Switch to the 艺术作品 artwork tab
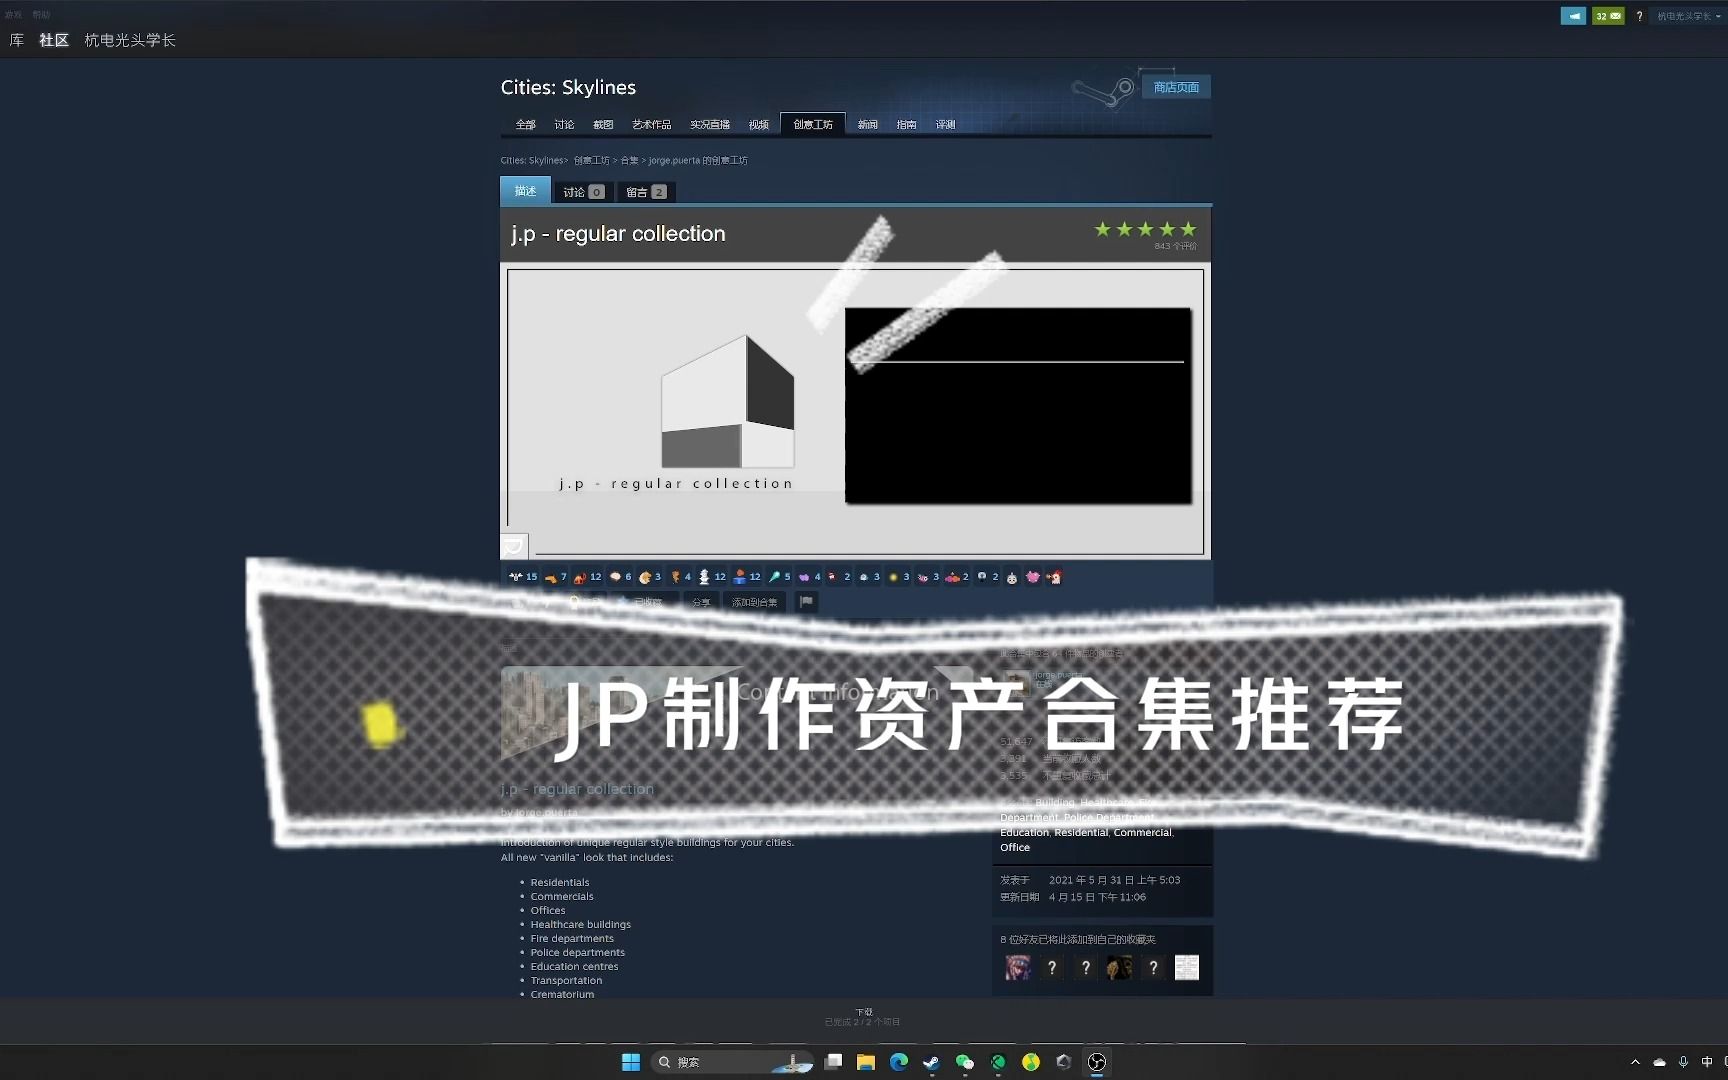This screenshot has height=1080, width=1728. (652, 125)
